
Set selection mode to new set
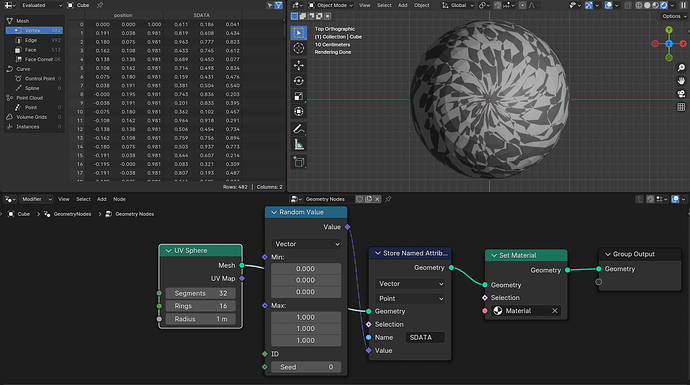coord(294,16)
